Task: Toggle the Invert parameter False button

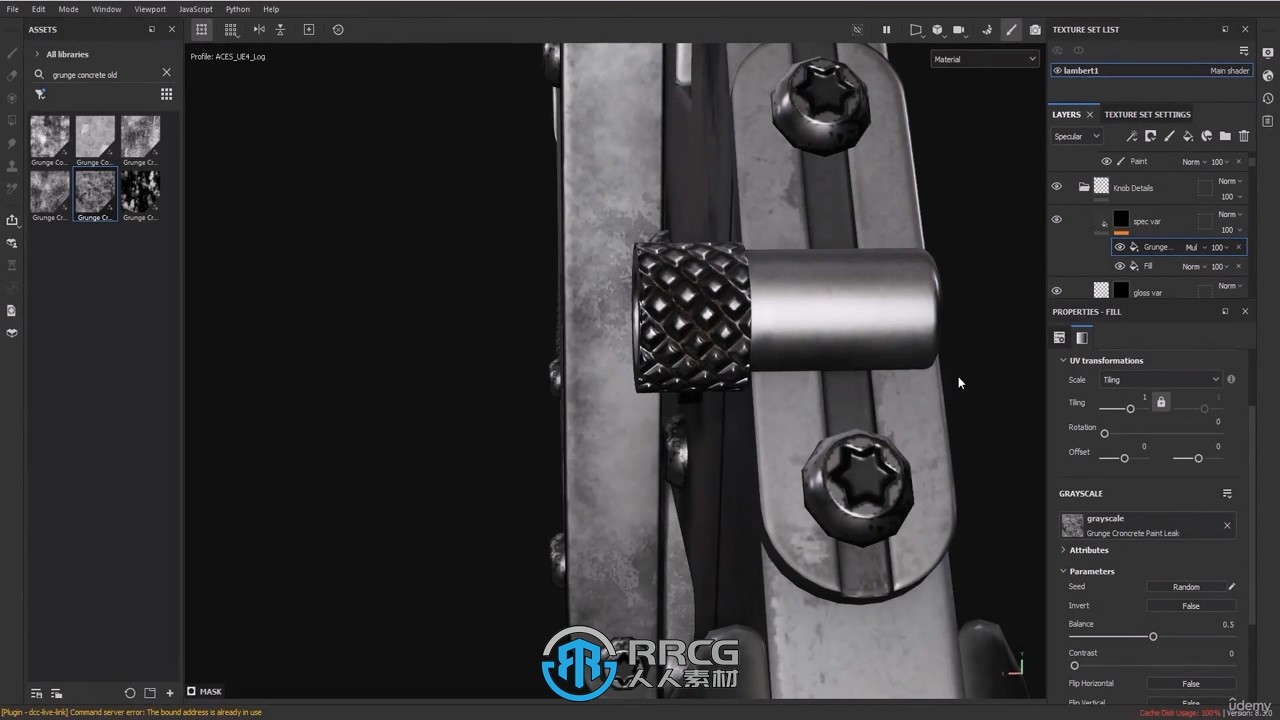Action: pyautogui.click(x=1191, y=606)
